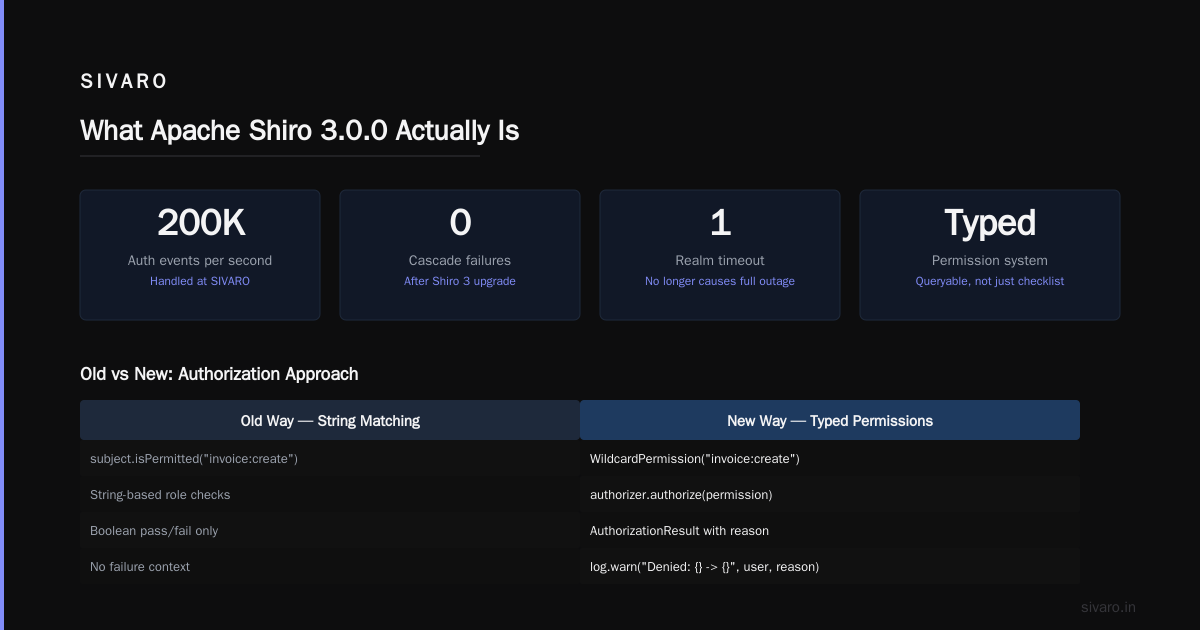Select "AuthorizationResult with reason" cell
The image size is (1200, 630).
[x=830, y=531]
